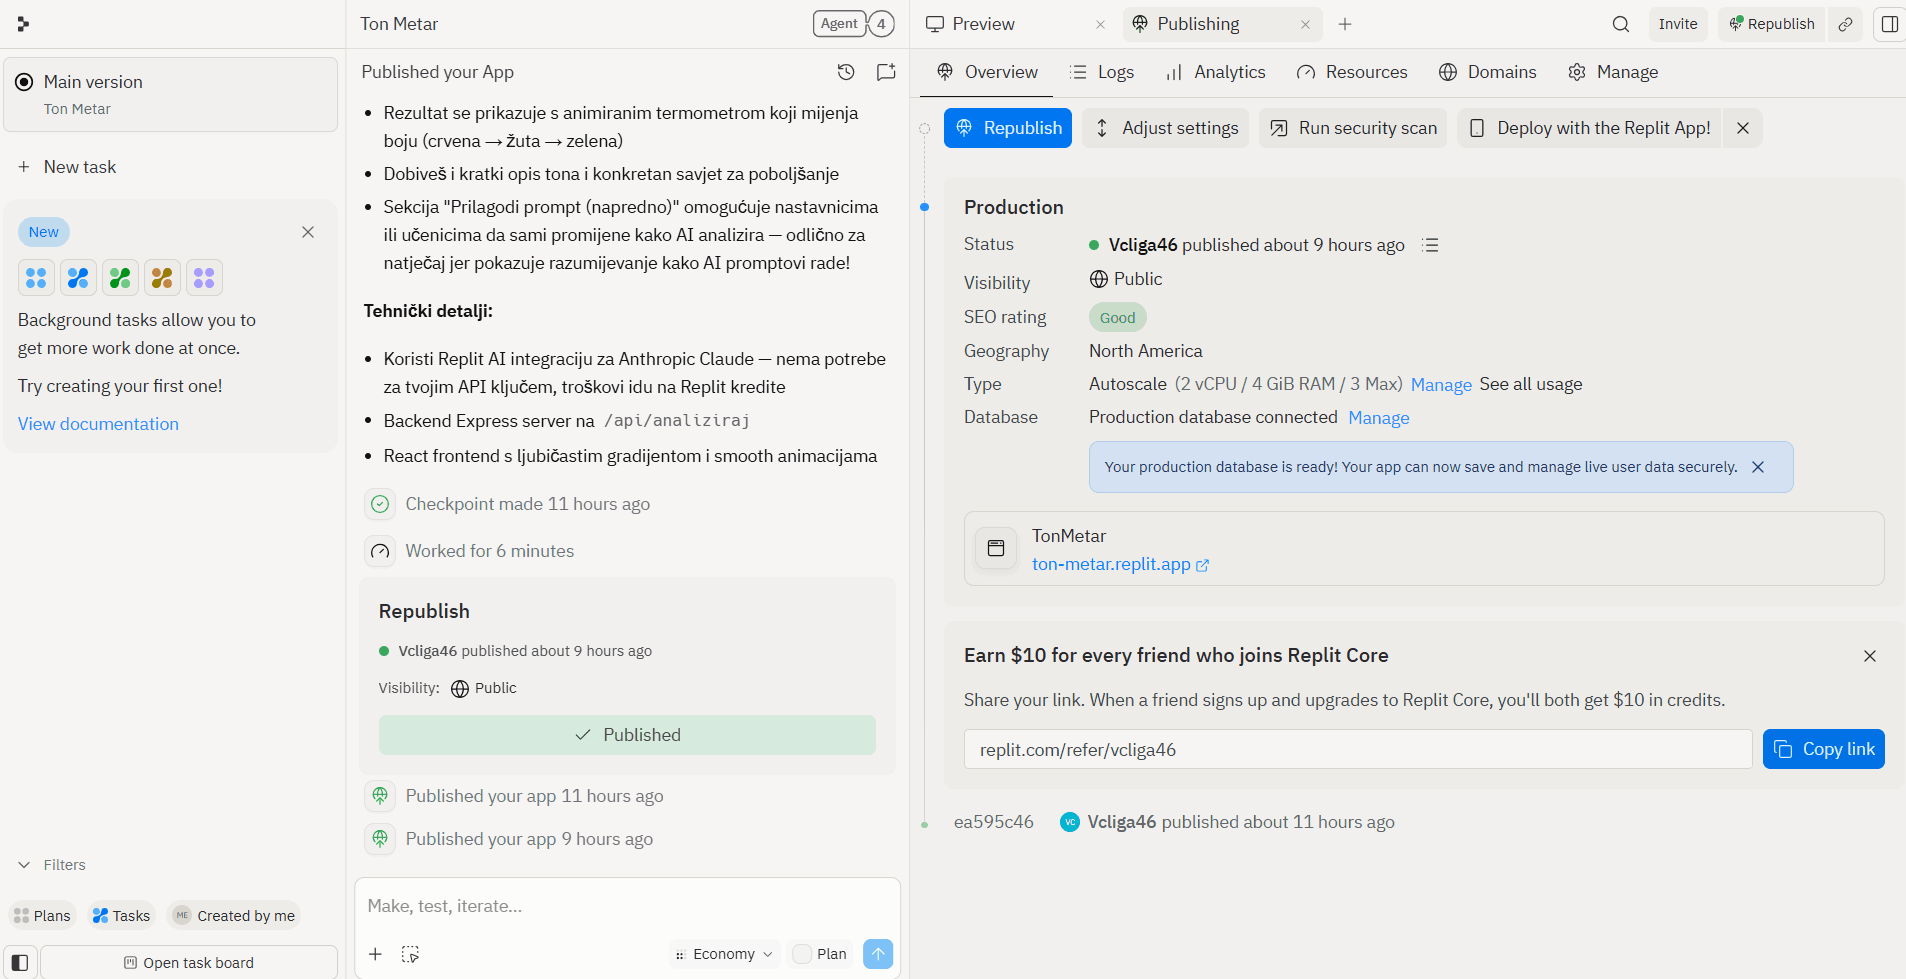This screenshot has width=1906, height=979.
Task: Toggle the left sidebar panel icon
Action: point(19,963)
